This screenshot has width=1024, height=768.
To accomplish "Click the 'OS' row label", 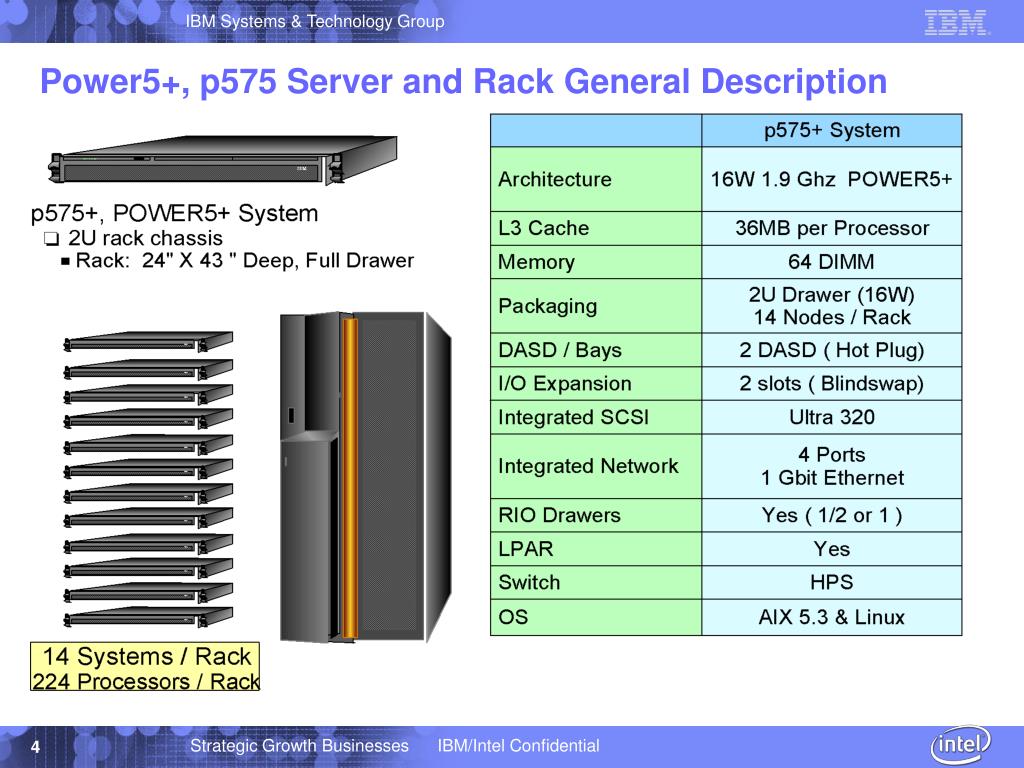I will click(596, 617).
